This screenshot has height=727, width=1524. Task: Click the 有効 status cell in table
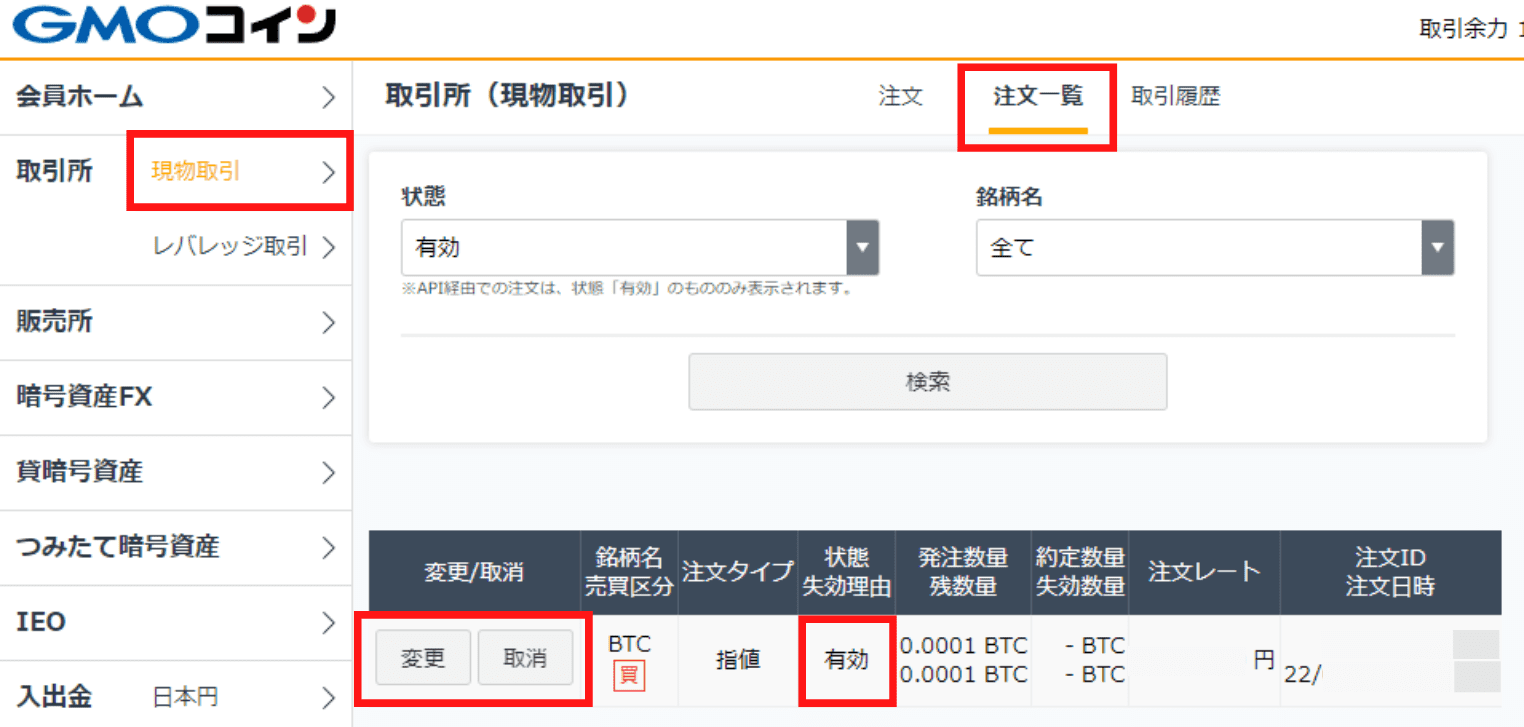846,659
